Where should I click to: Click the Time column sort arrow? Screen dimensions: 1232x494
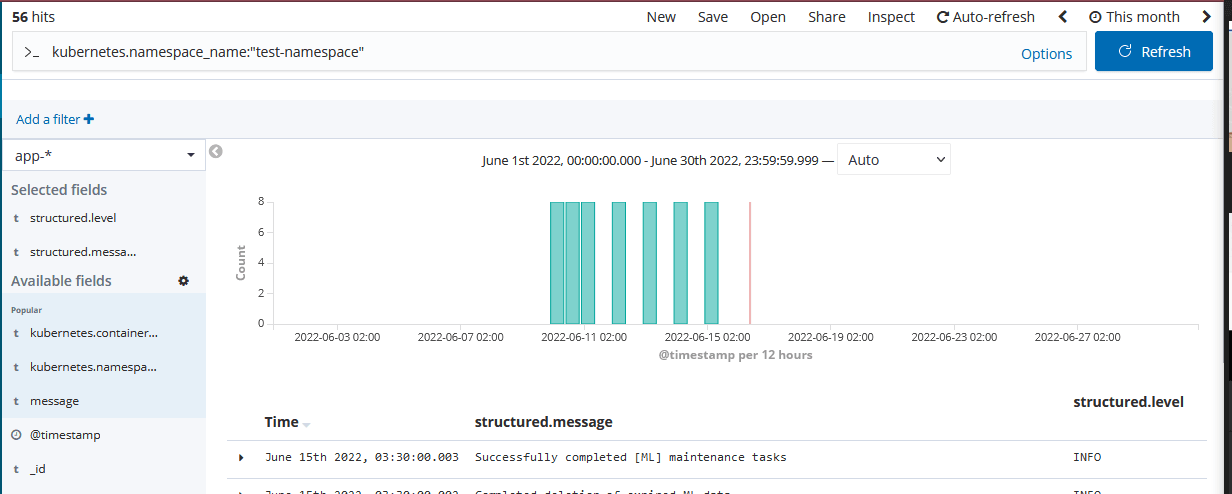click(x=307, y=424)
